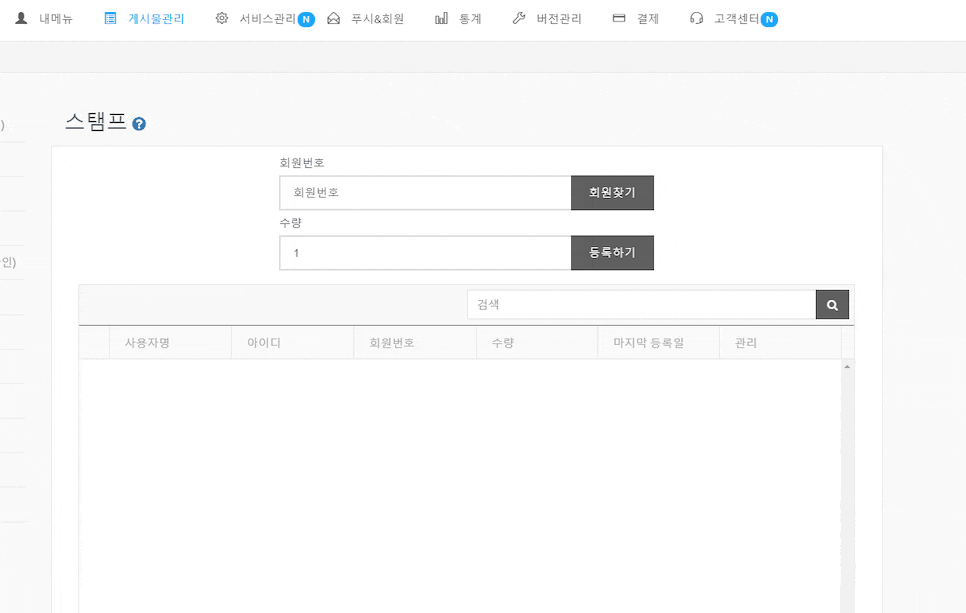Click the 고객센터 headset icon
The image size is (966, 613).
point(696,18)
